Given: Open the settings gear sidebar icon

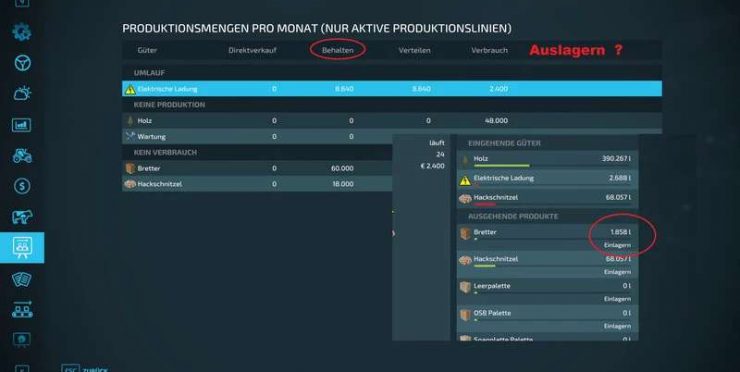Looking at the screenshot, I should (22, 32).
